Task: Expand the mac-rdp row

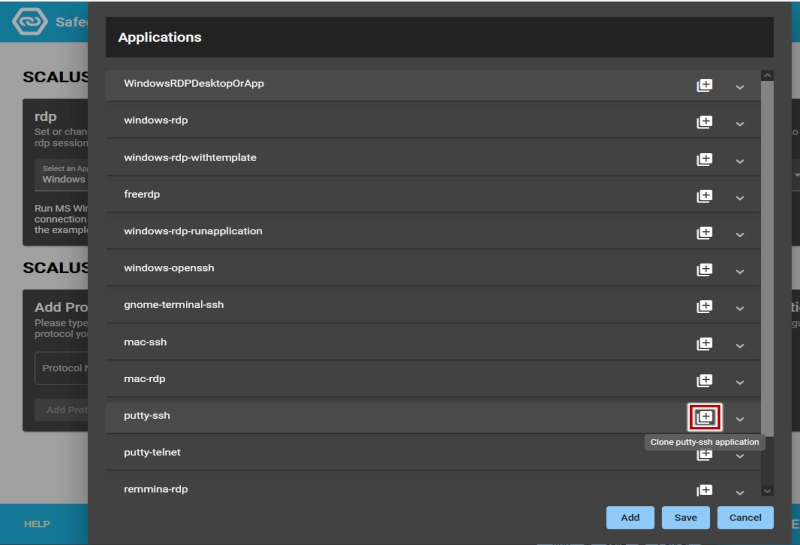Action: pyautogui.click(x=739, y=382)
